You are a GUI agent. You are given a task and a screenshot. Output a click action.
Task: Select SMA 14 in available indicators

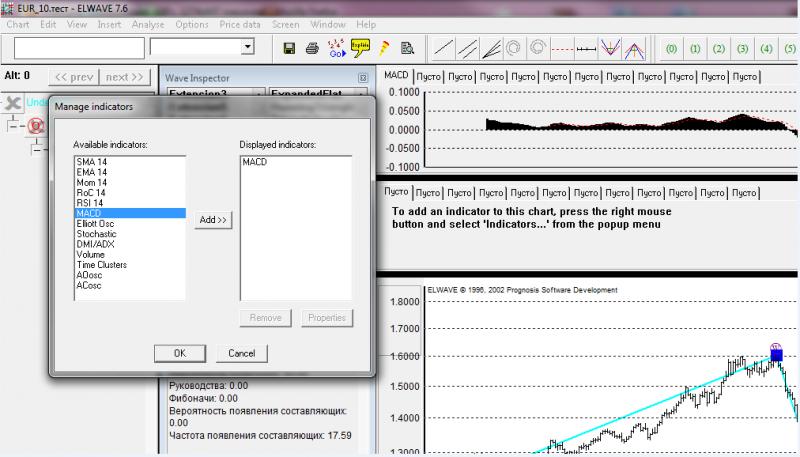[130, 162]
